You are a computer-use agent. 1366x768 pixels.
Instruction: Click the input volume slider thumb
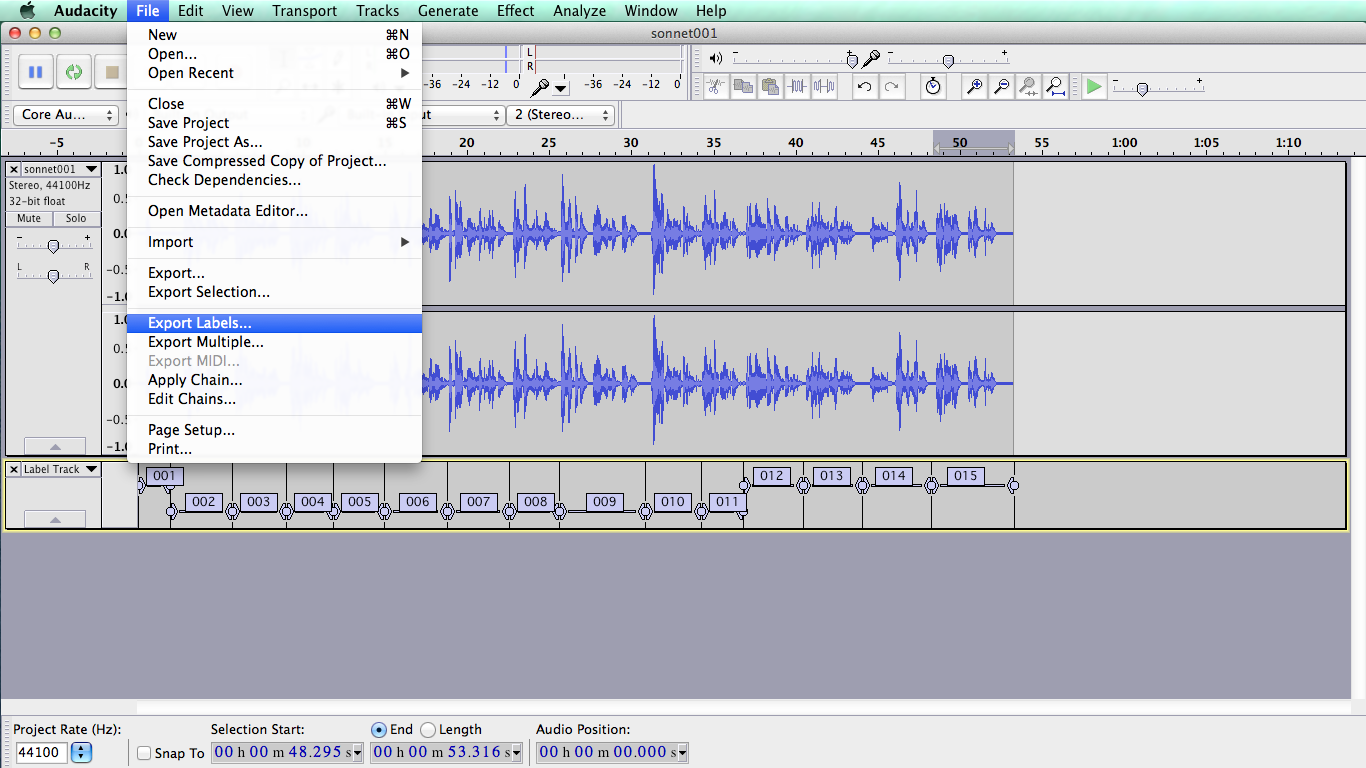pos(948,60)
